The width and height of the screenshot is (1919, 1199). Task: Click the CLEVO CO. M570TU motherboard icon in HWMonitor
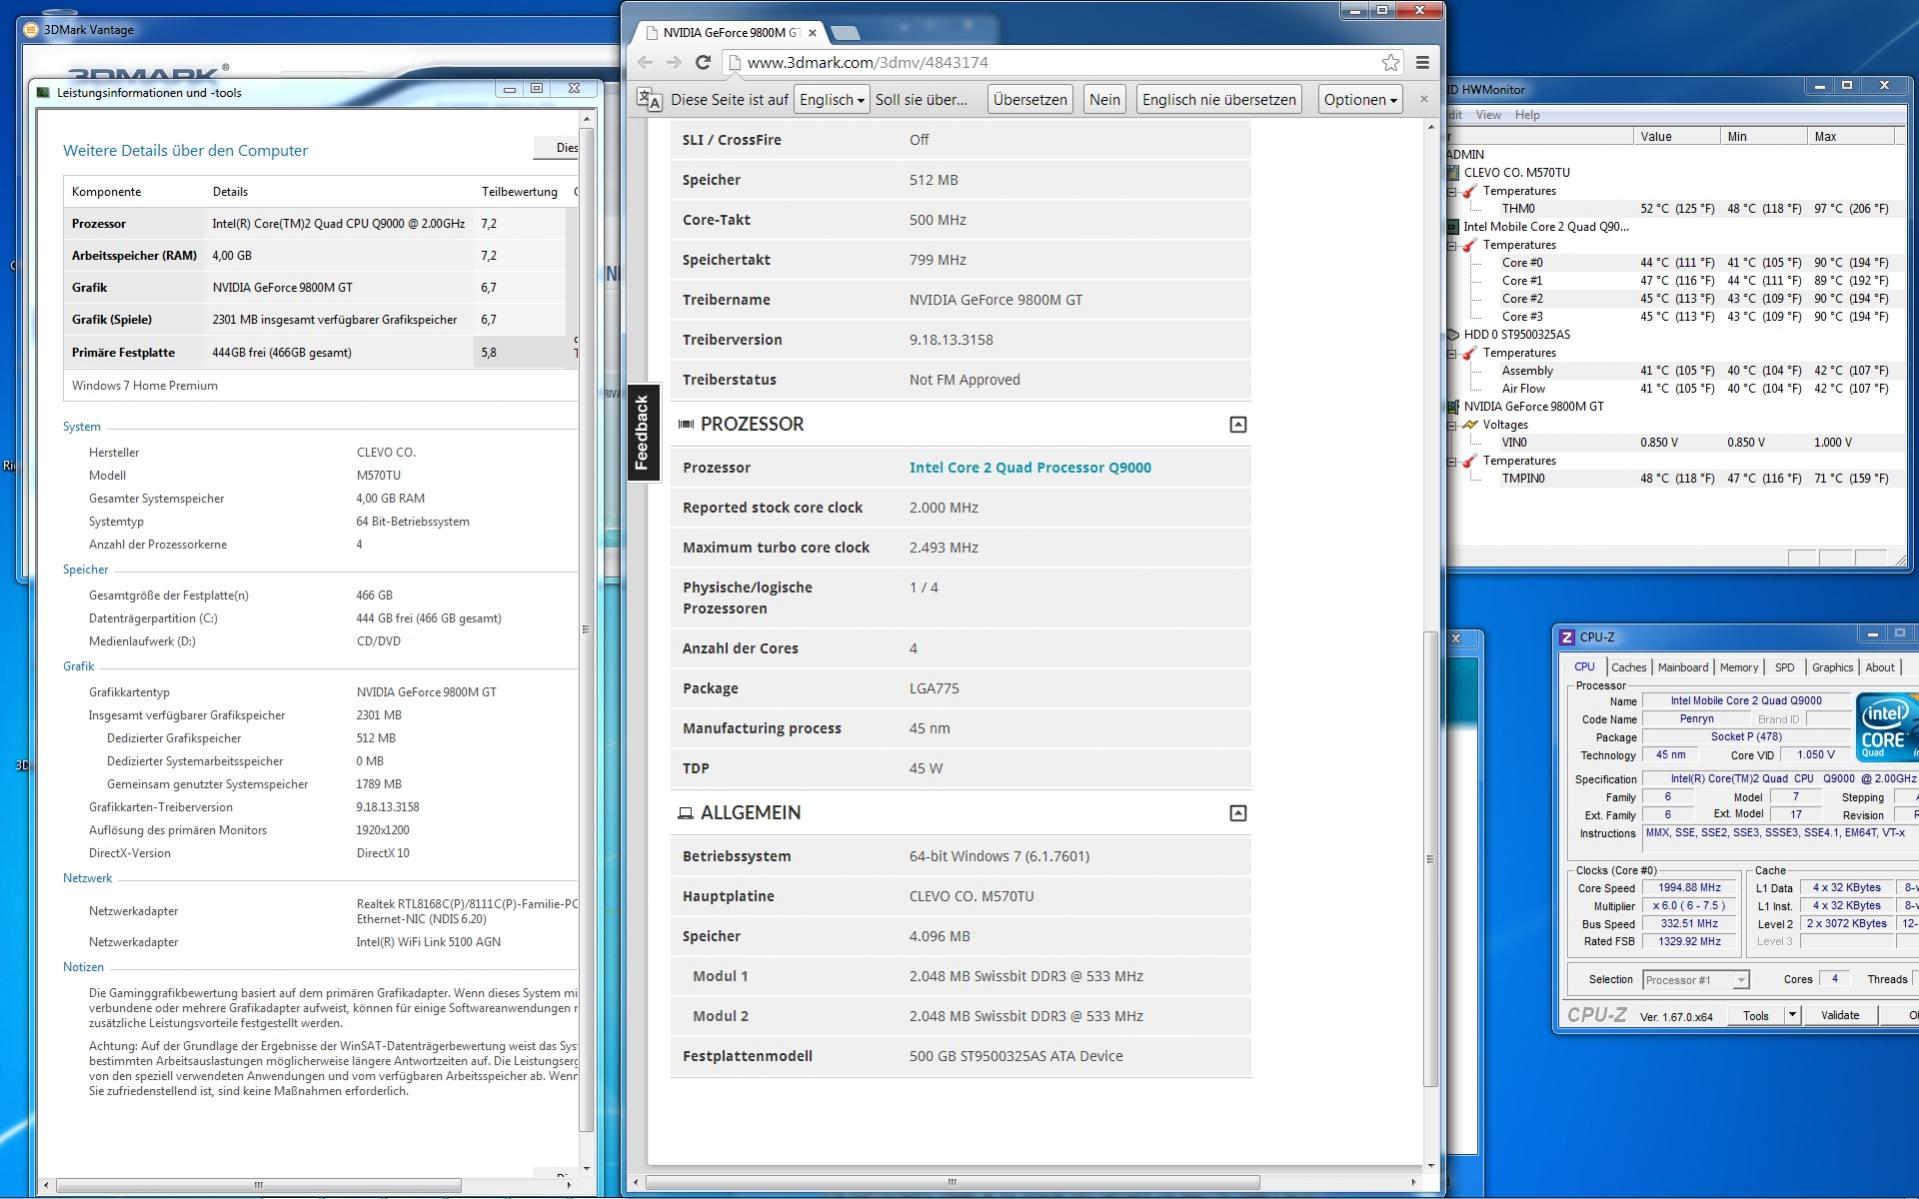click(x=1453, y=173)
